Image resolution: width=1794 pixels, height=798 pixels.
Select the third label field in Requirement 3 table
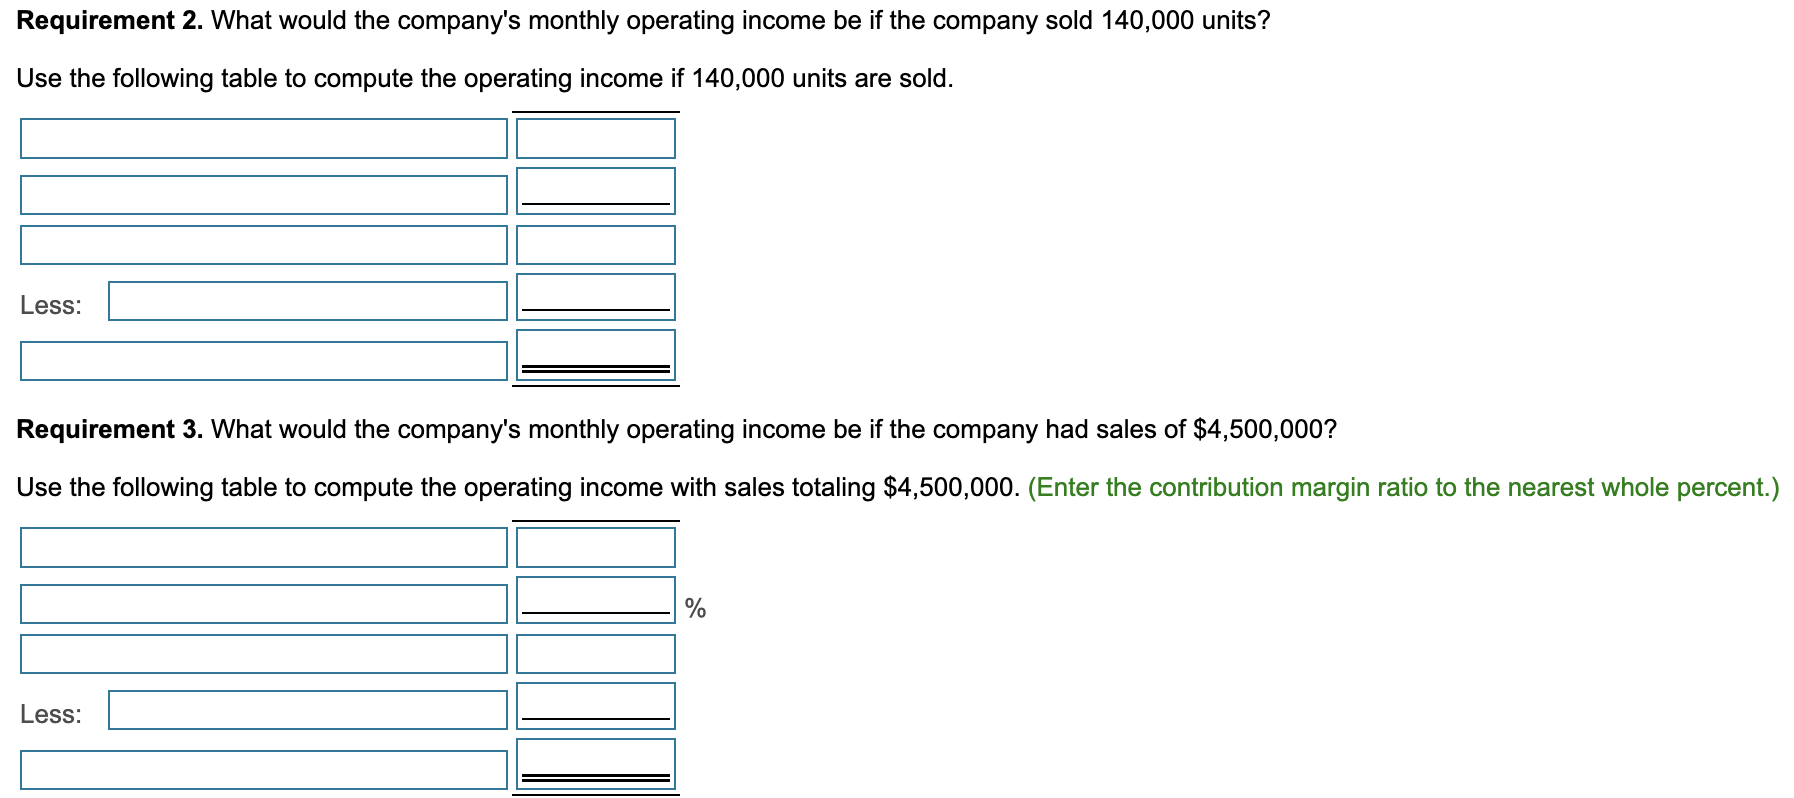[x=263, y=655]
